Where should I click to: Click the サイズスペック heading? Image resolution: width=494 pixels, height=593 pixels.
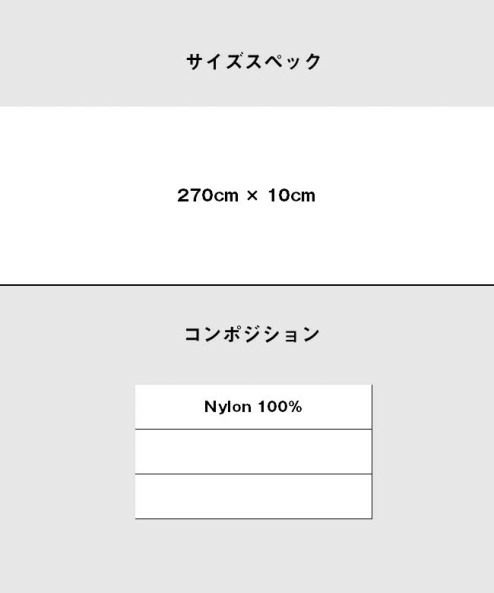point(253,62)
